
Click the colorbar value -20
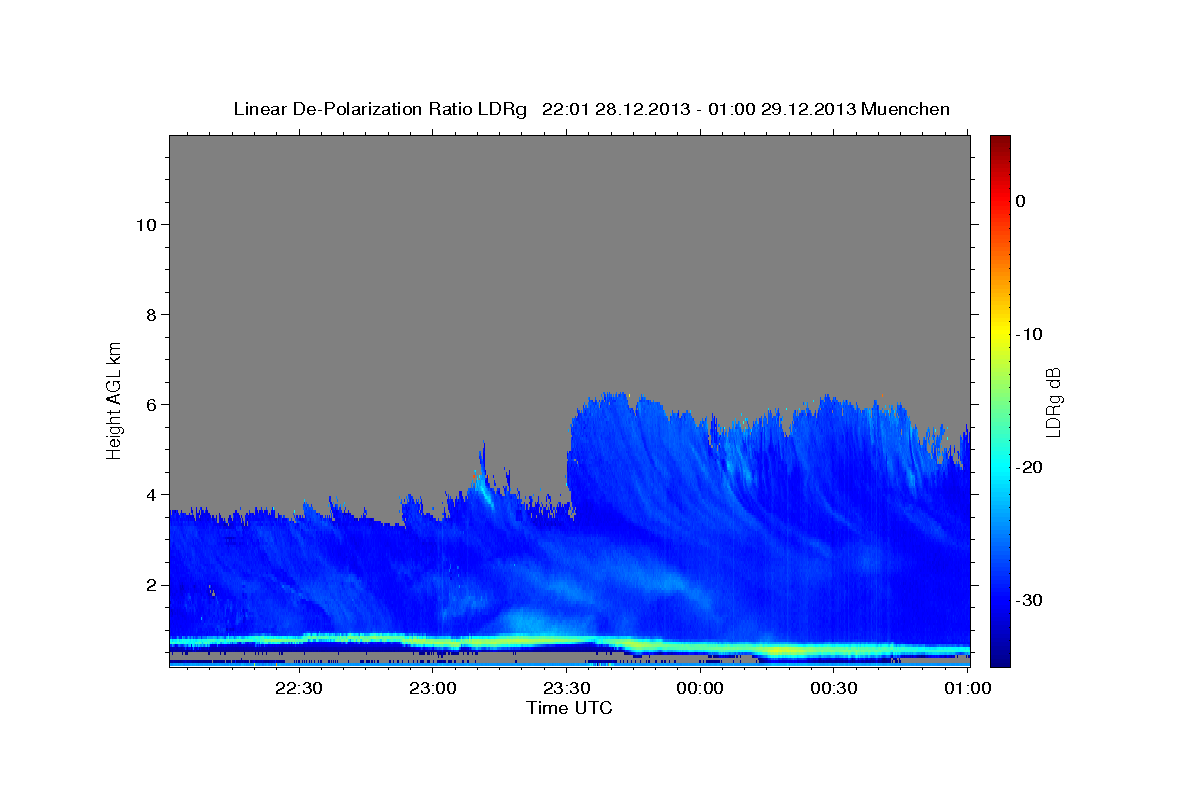[1029, 467]
